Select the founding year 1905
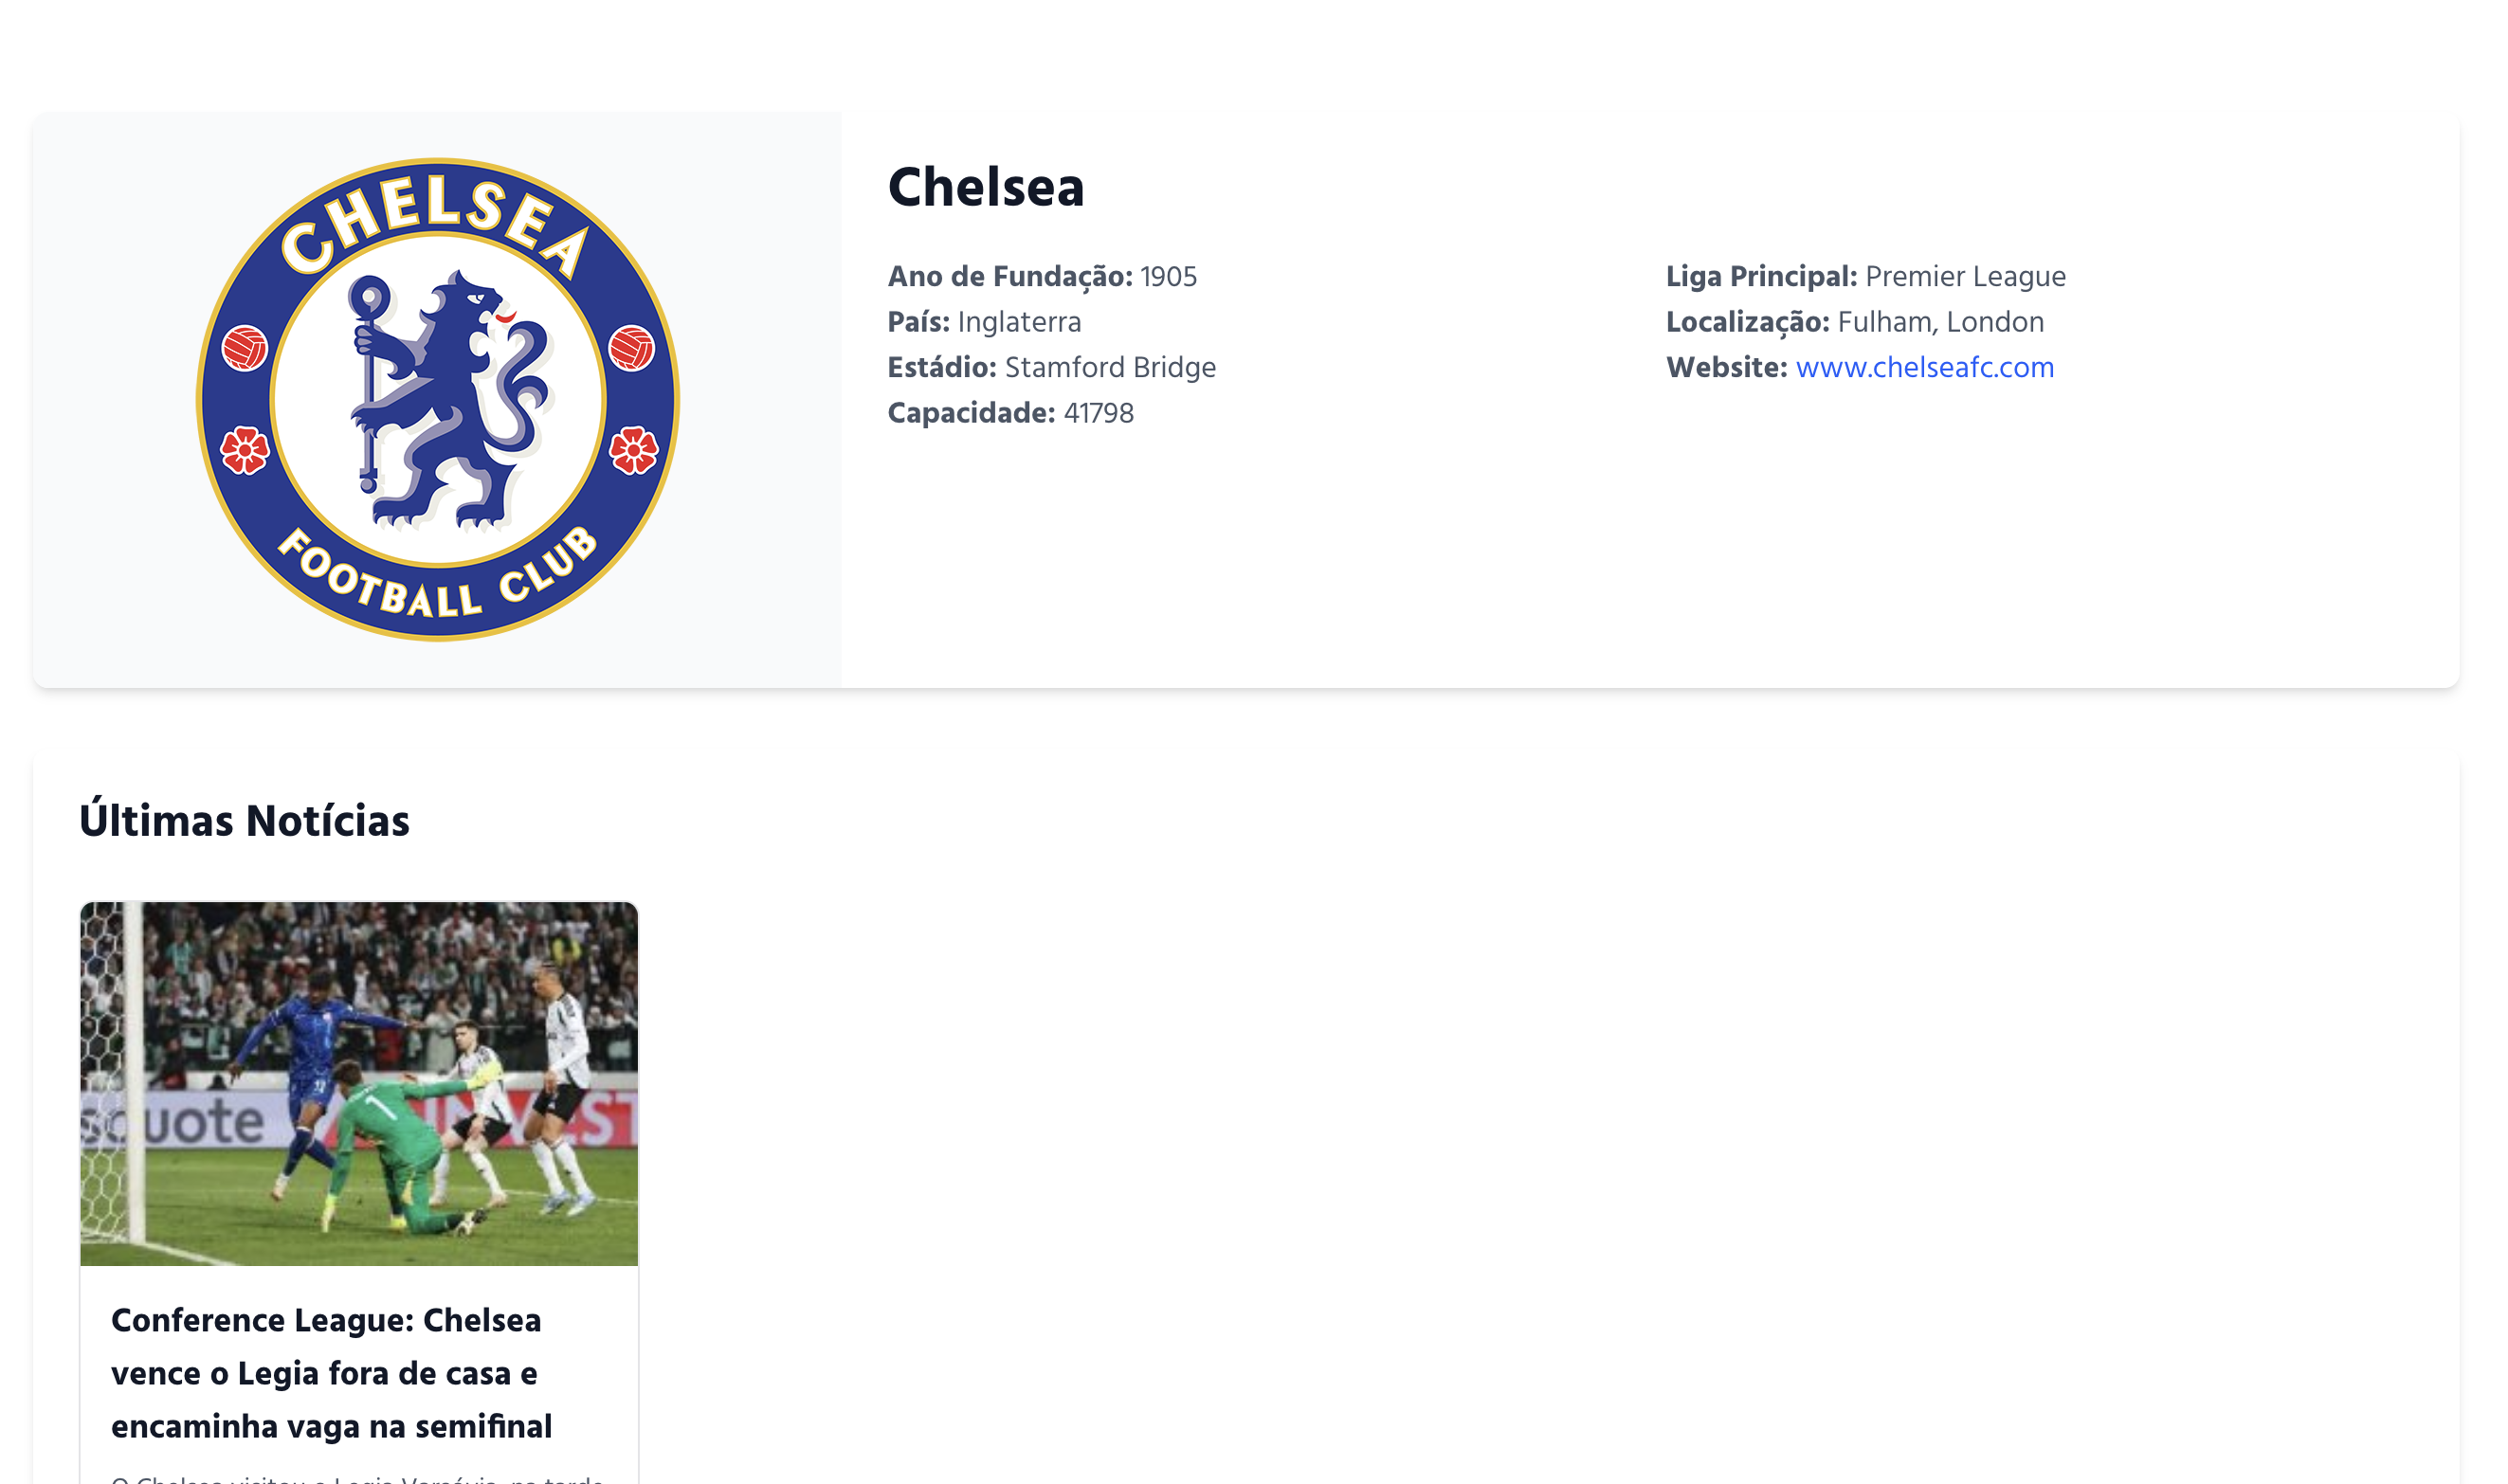The image size is (2508, 1484). (x=1168, y=276)
